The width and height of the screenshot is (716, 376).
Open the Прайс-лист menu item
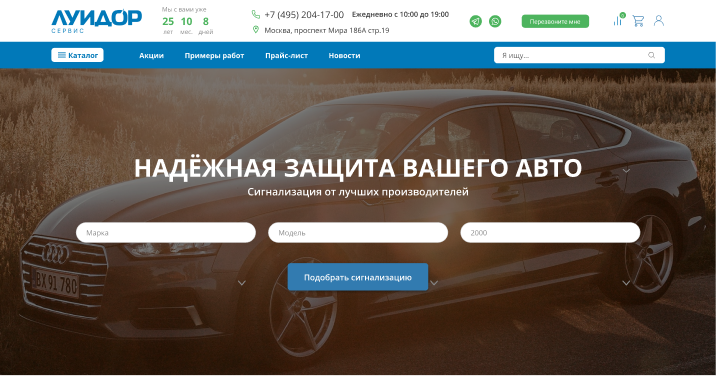click(286, 55)
